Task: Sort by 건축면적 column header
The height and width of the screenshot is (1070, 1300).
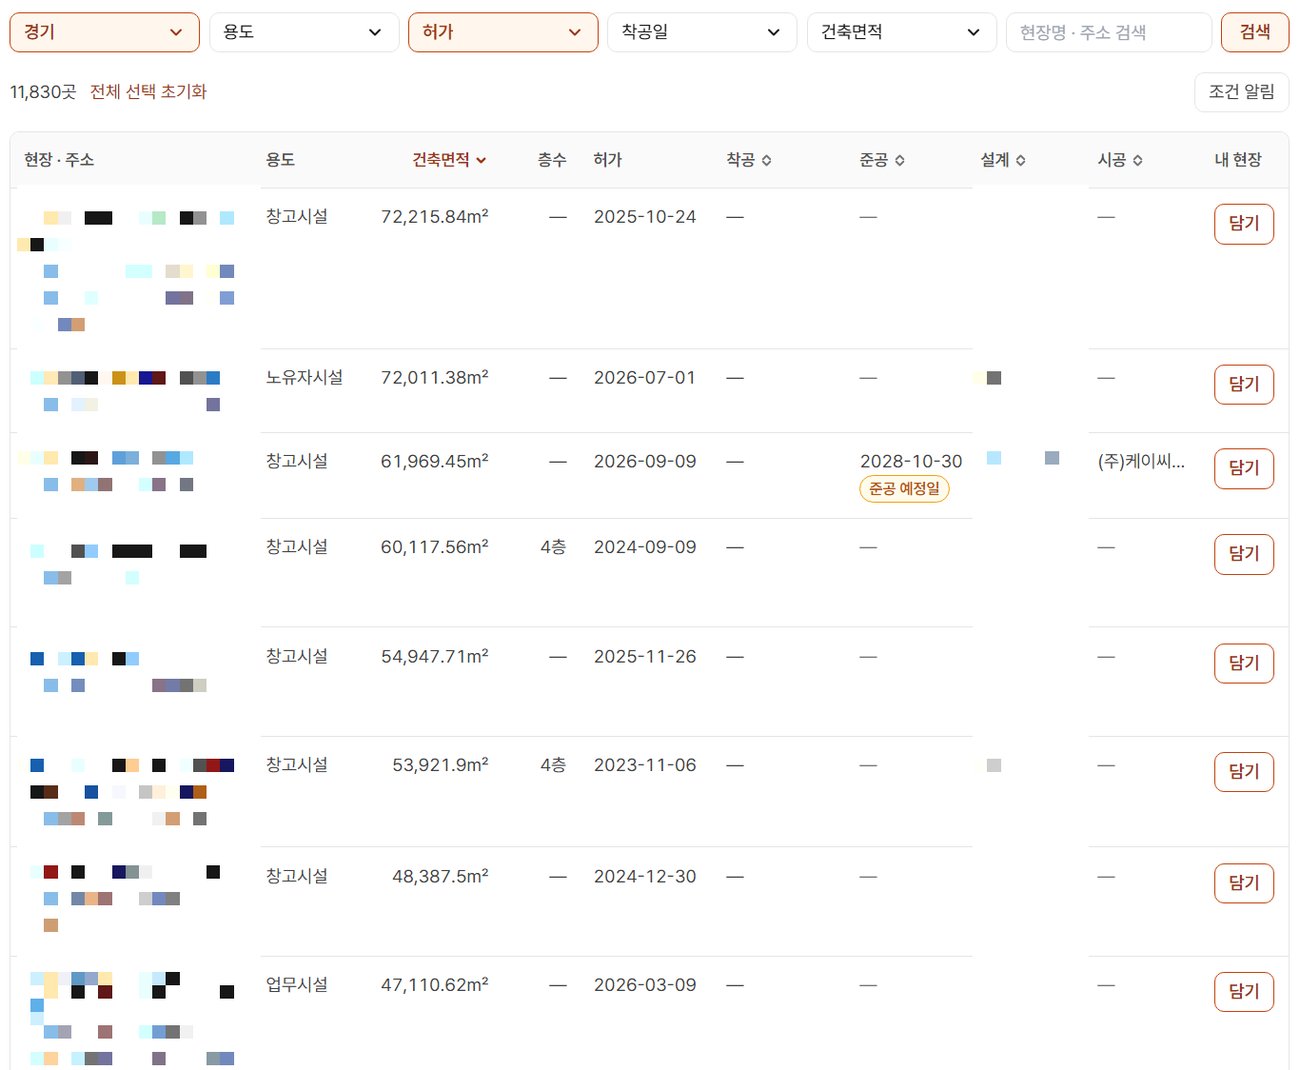Action: pyautogui.click(x=449, y=160)
